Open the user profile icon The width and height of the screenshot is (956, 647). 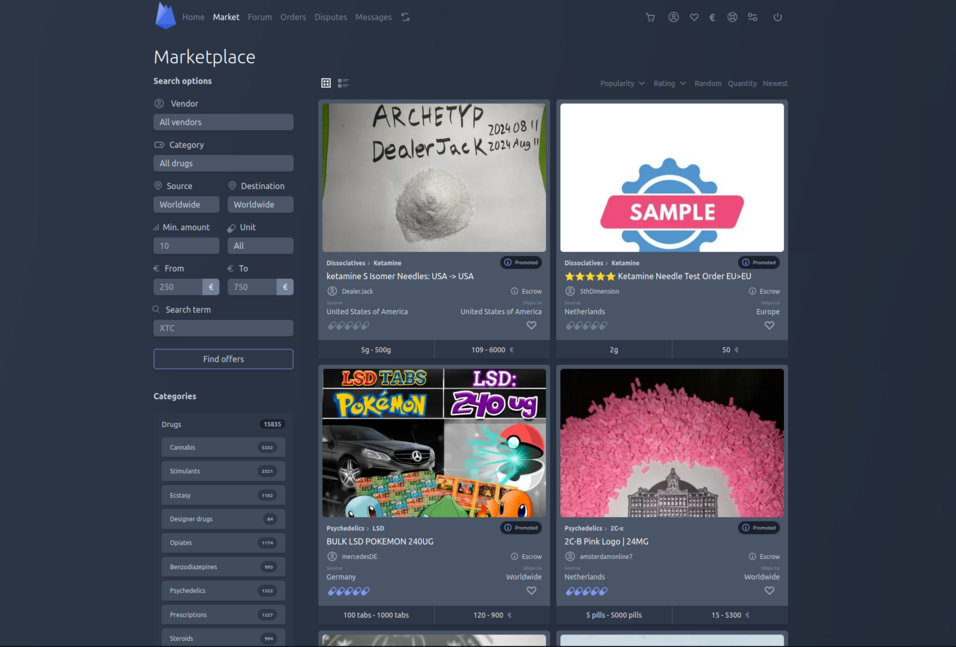tap(674, 17)
